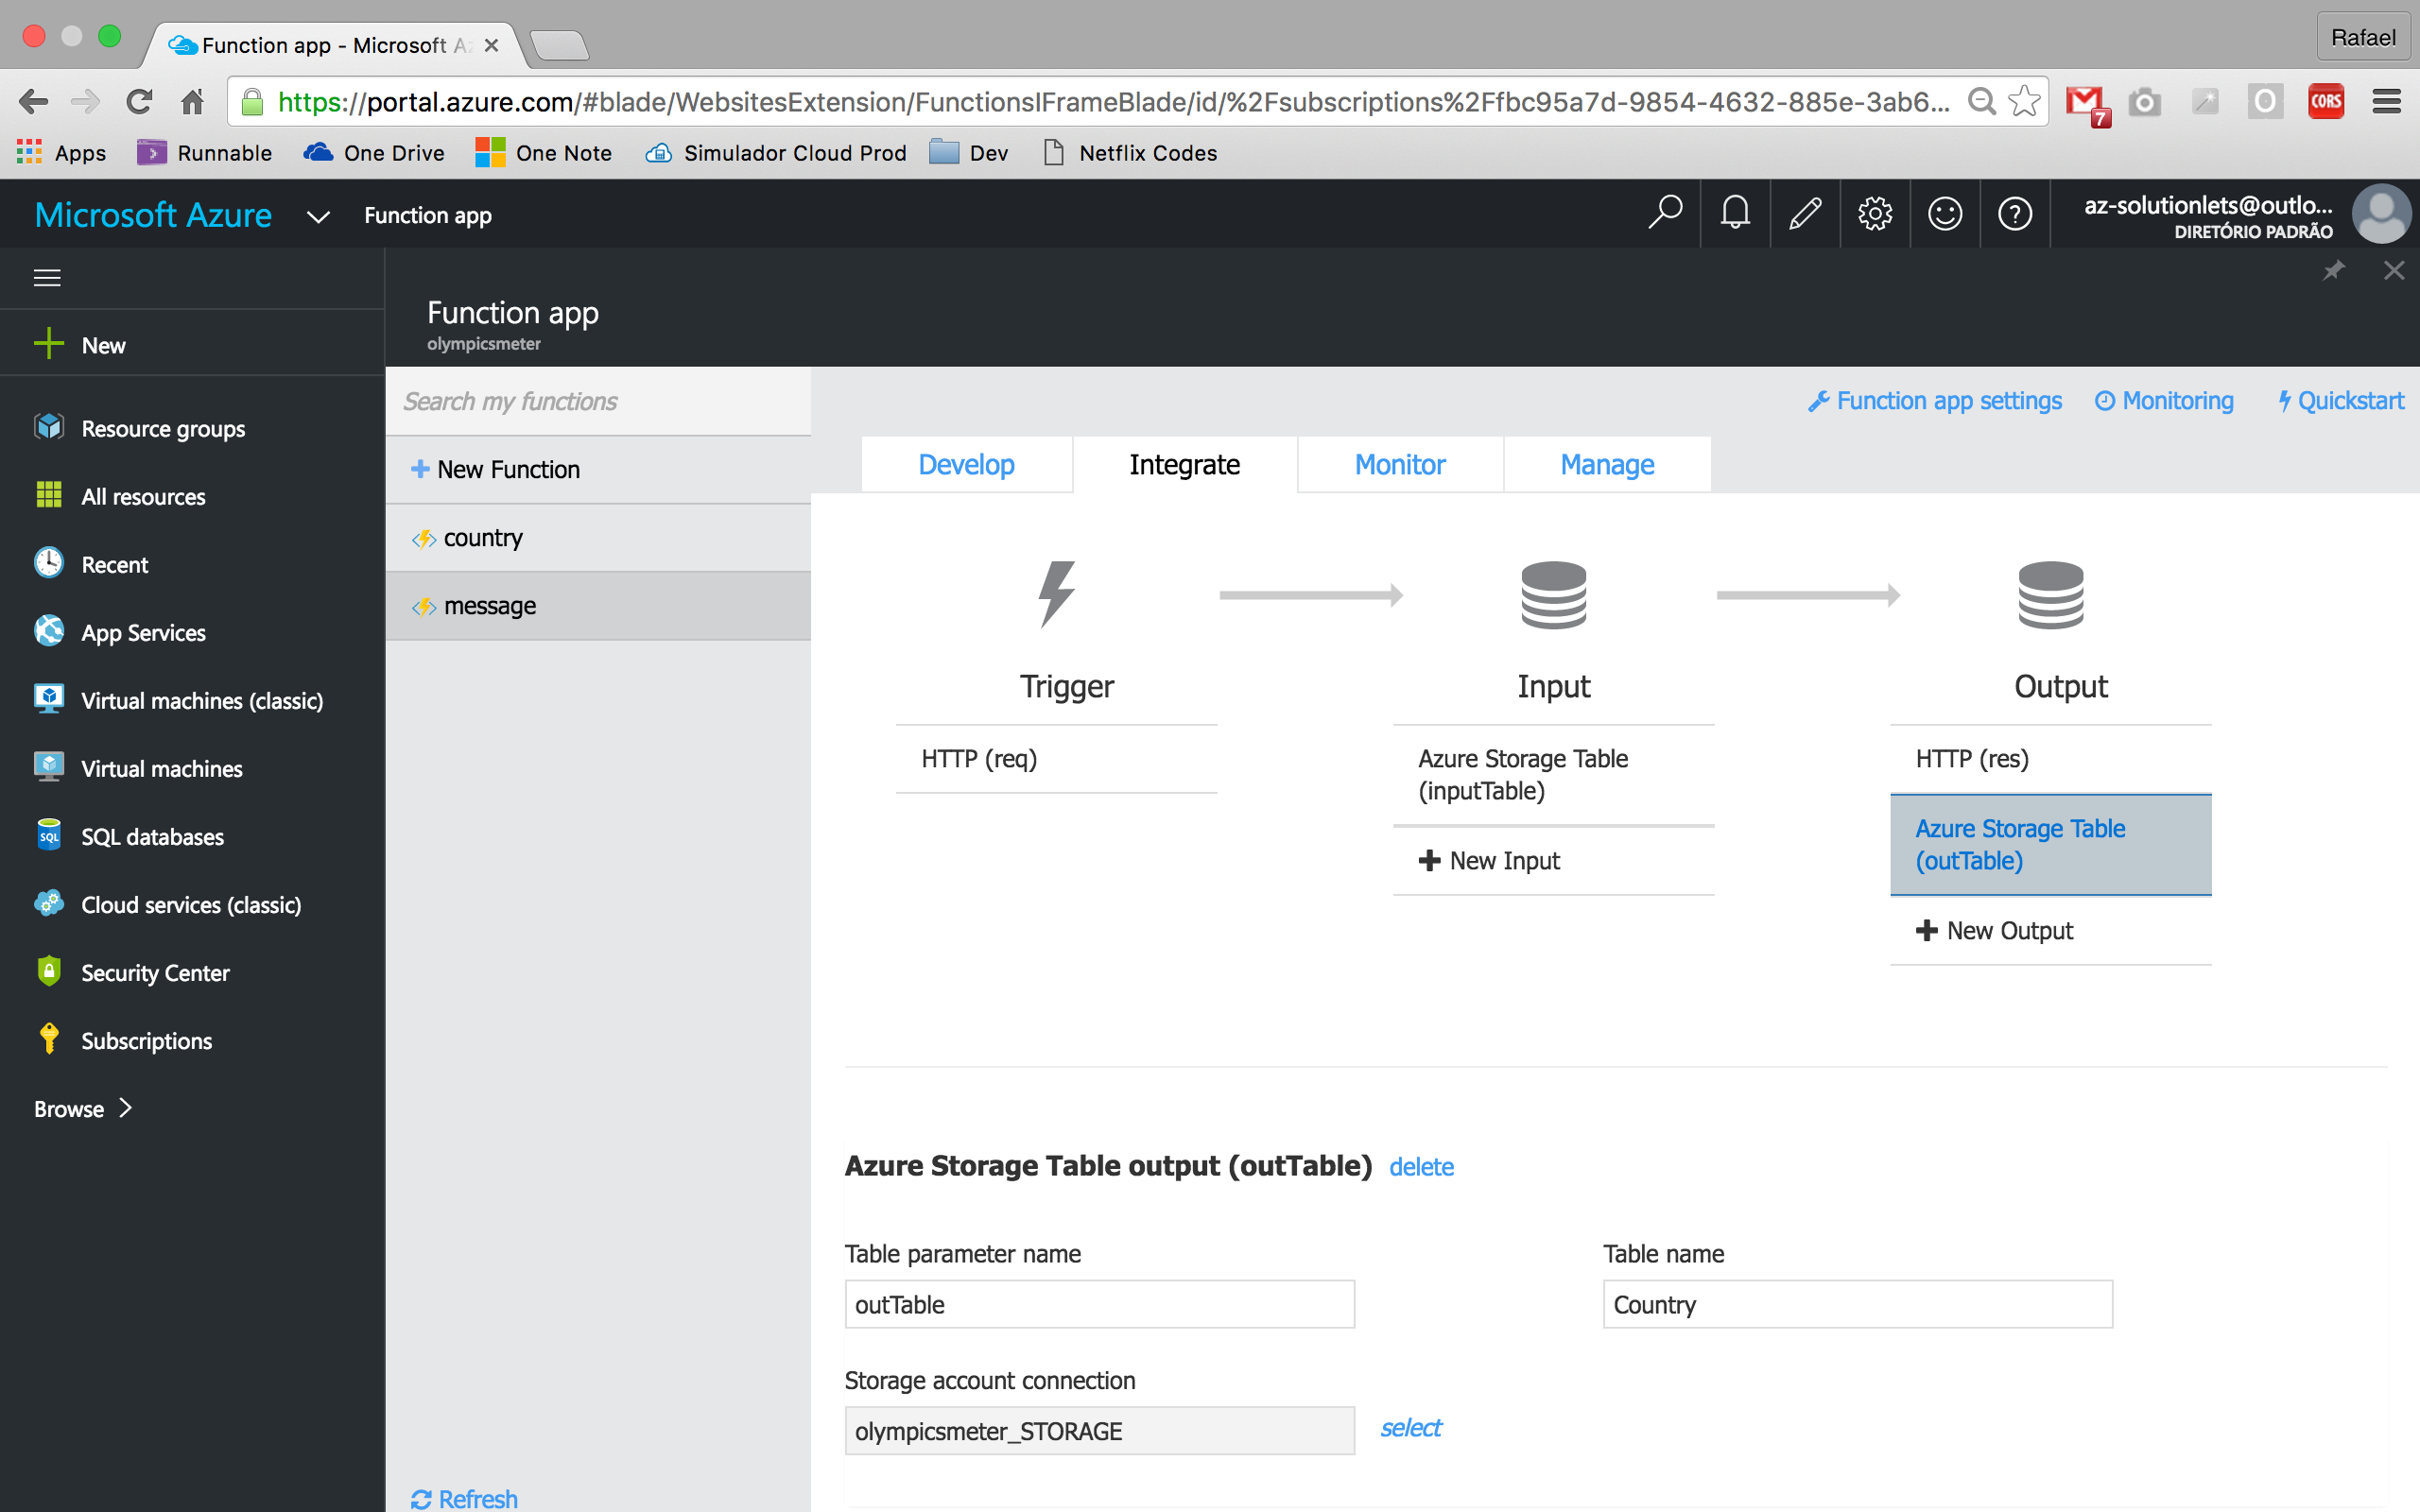
Task: Click the smiley feedback icon
Action: pyautogui.click(x=1945, y=213)
